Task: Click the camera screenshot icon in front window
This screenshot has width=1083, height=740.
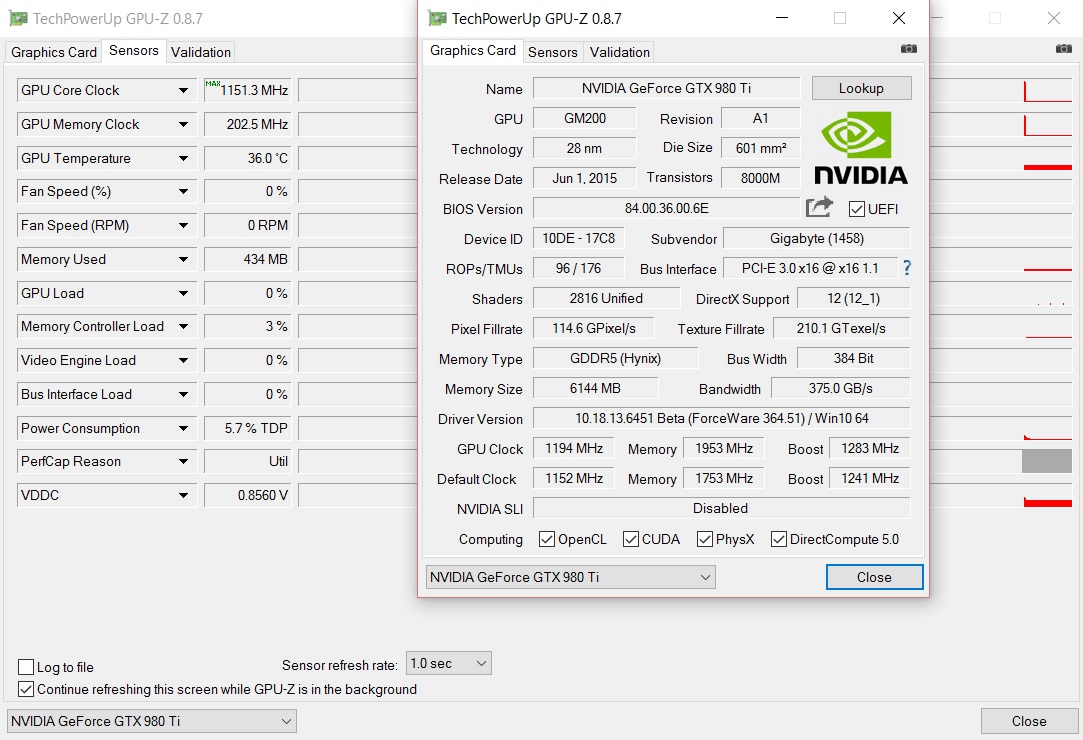Action: click(x=908, y=48)
